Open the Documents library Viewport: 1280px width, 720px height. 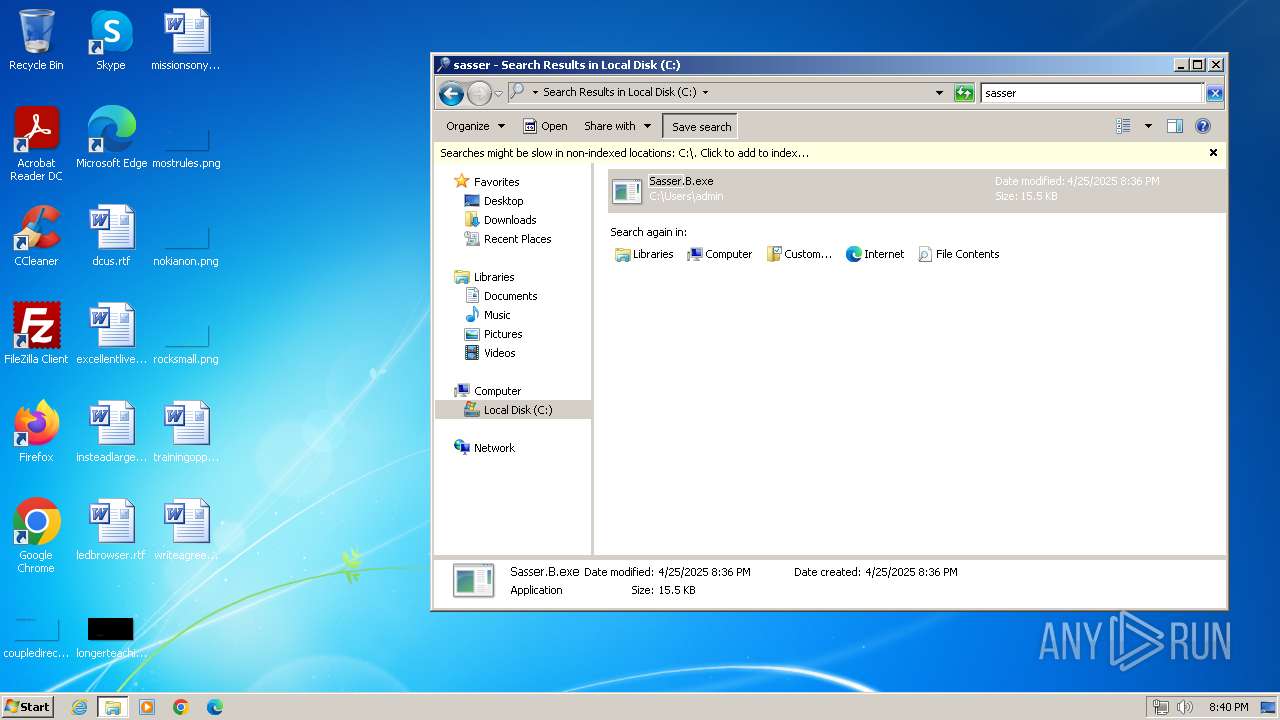pos(501,296)
